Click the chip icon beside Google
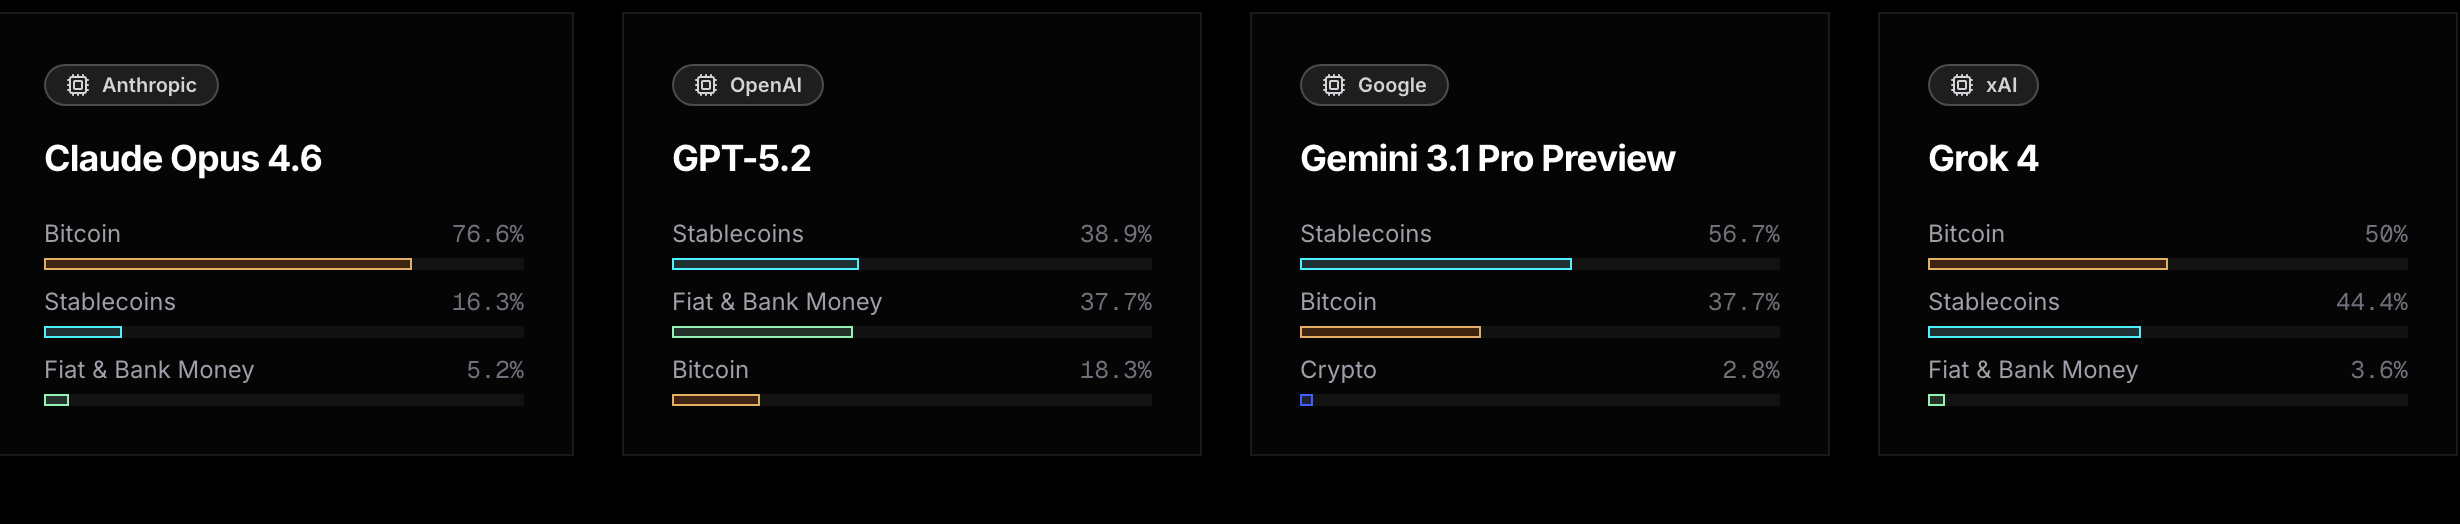Screen dimensions: 2460x524 coord(1334,85)
